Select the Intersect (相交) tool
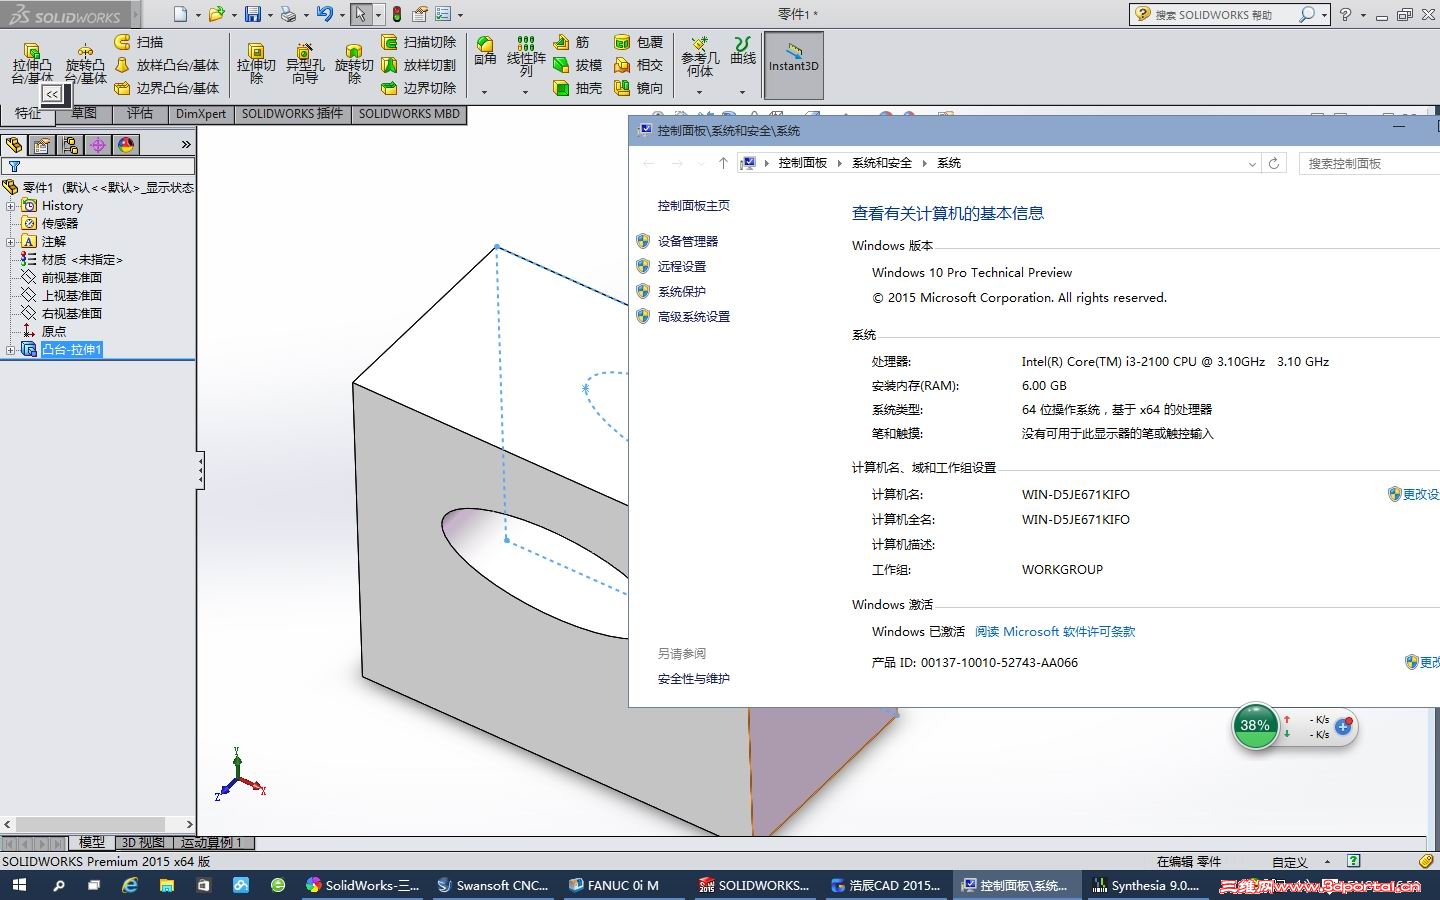The width and height of the screenshot is (1440, 900). point(638,65)
